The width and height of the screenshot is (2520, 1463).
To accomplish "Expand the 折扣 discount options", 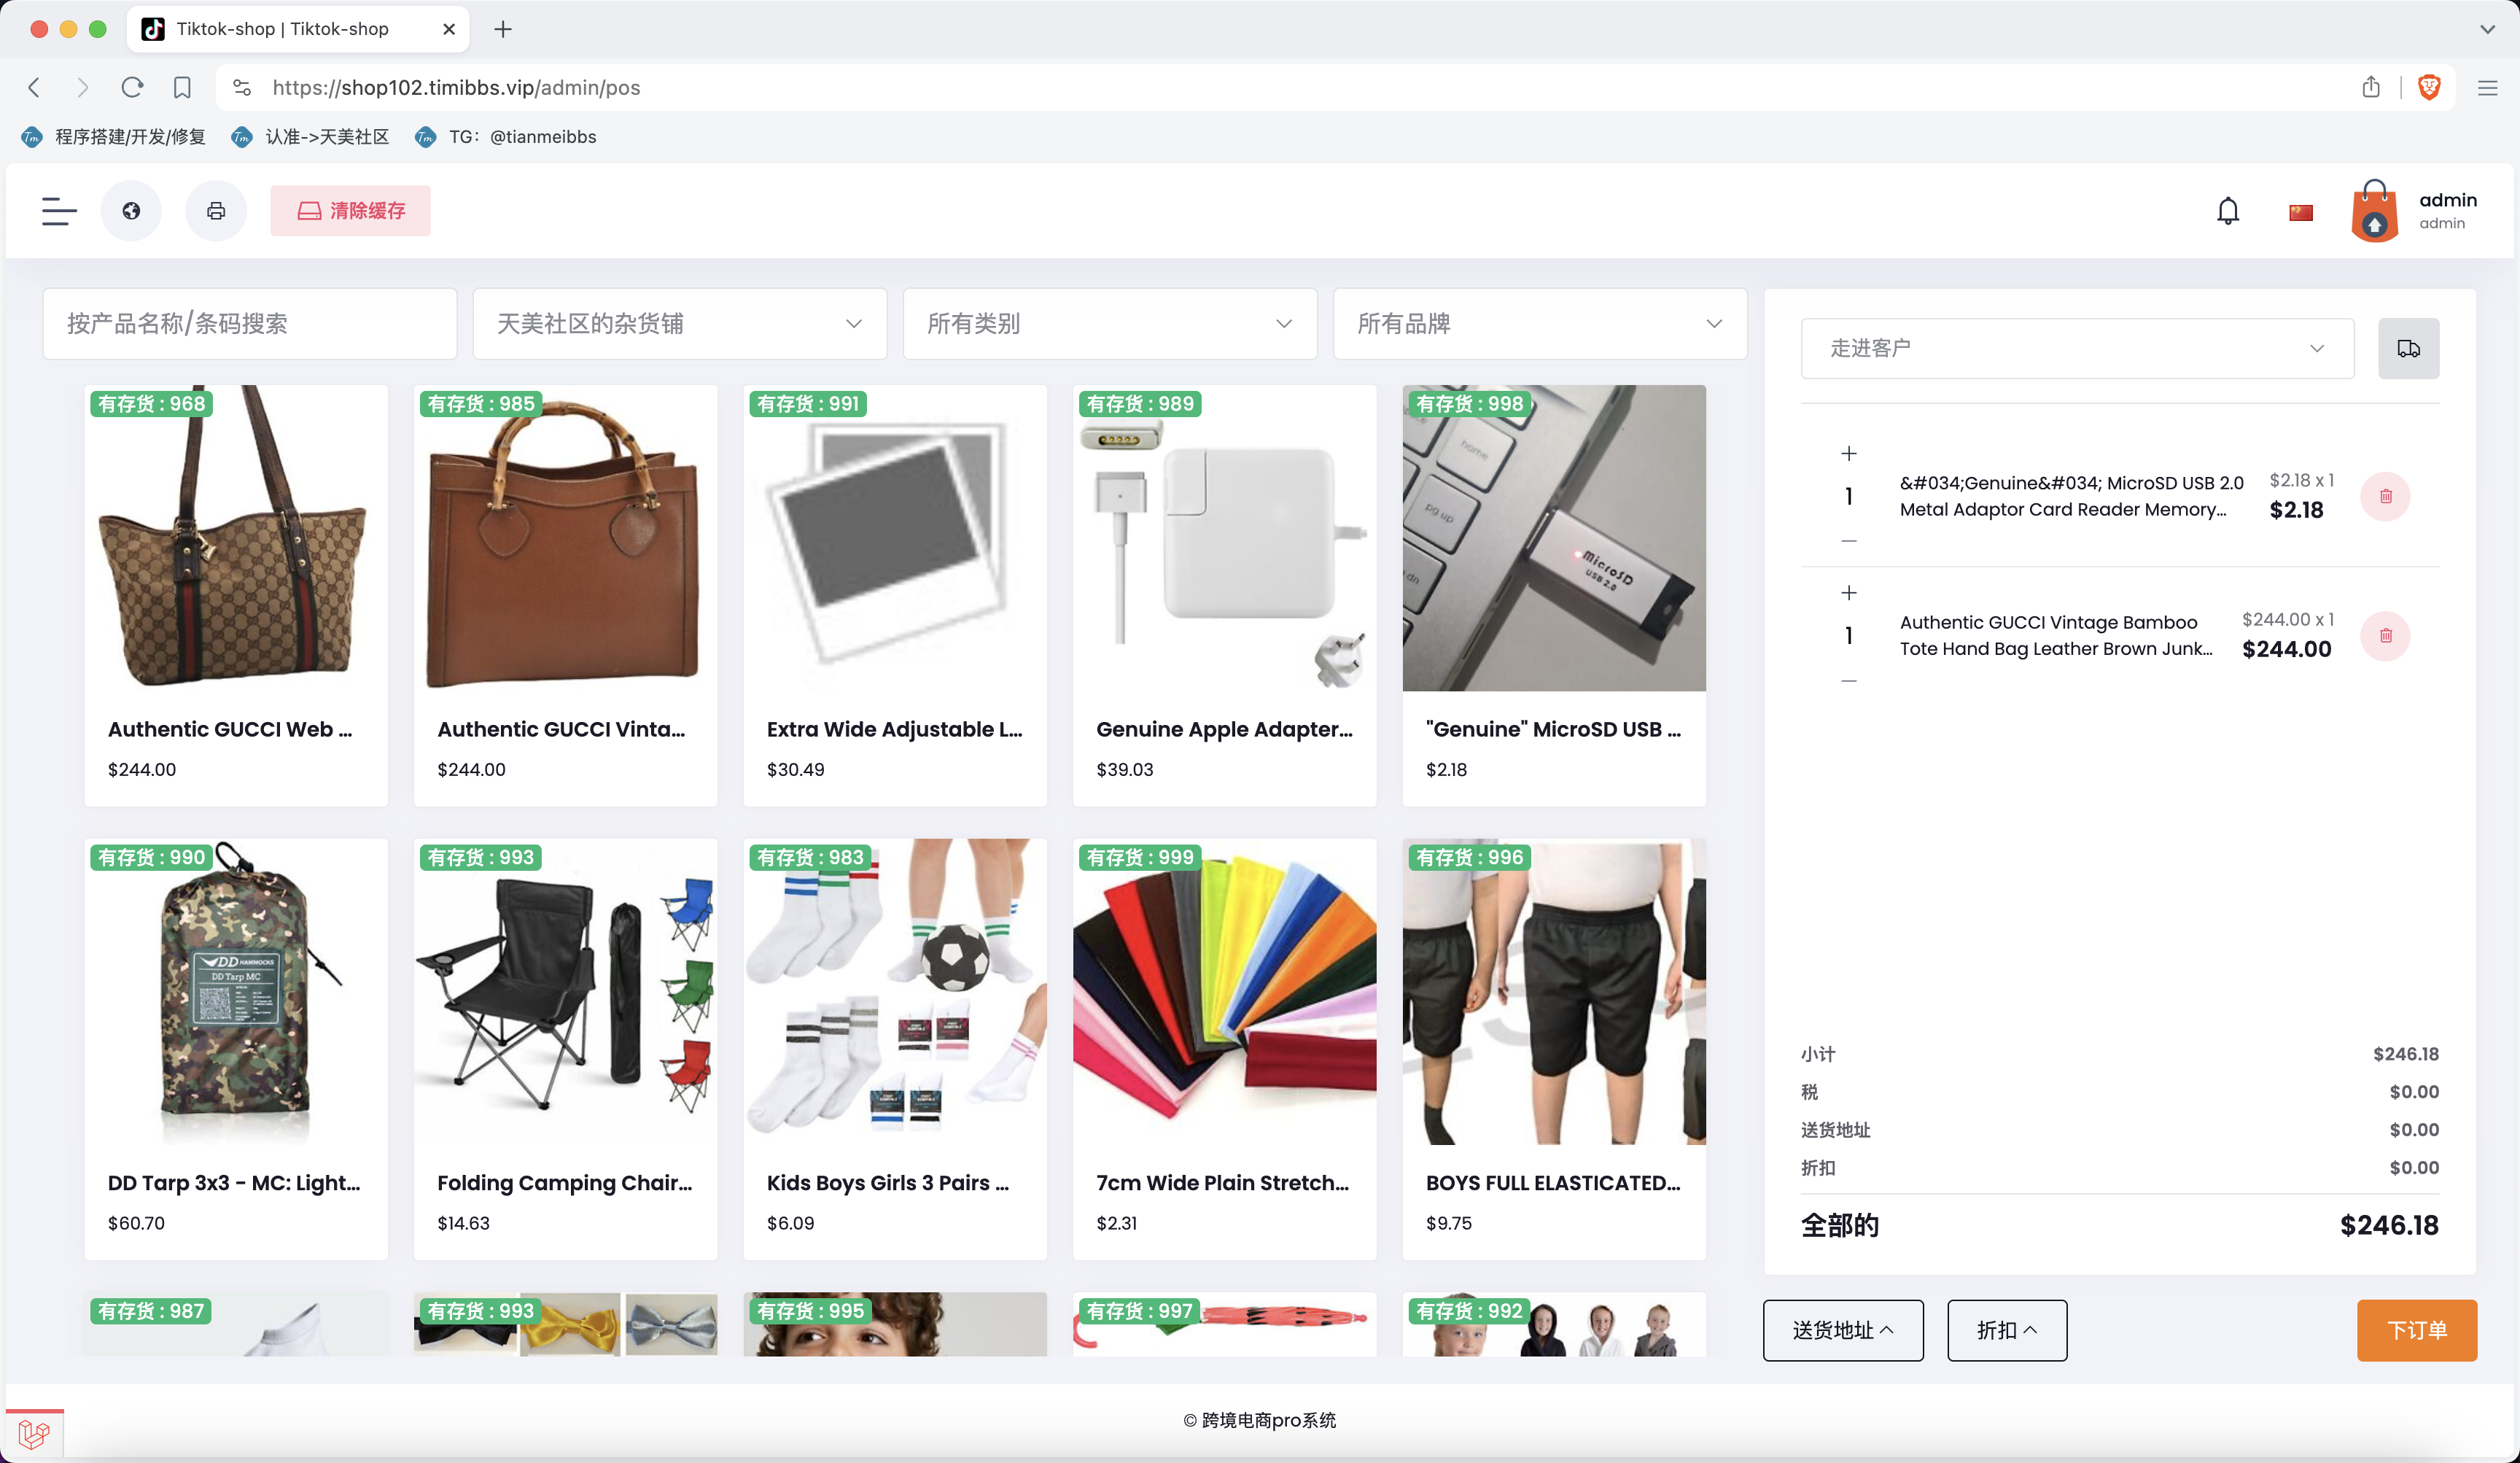I will pos(2007,1330).
